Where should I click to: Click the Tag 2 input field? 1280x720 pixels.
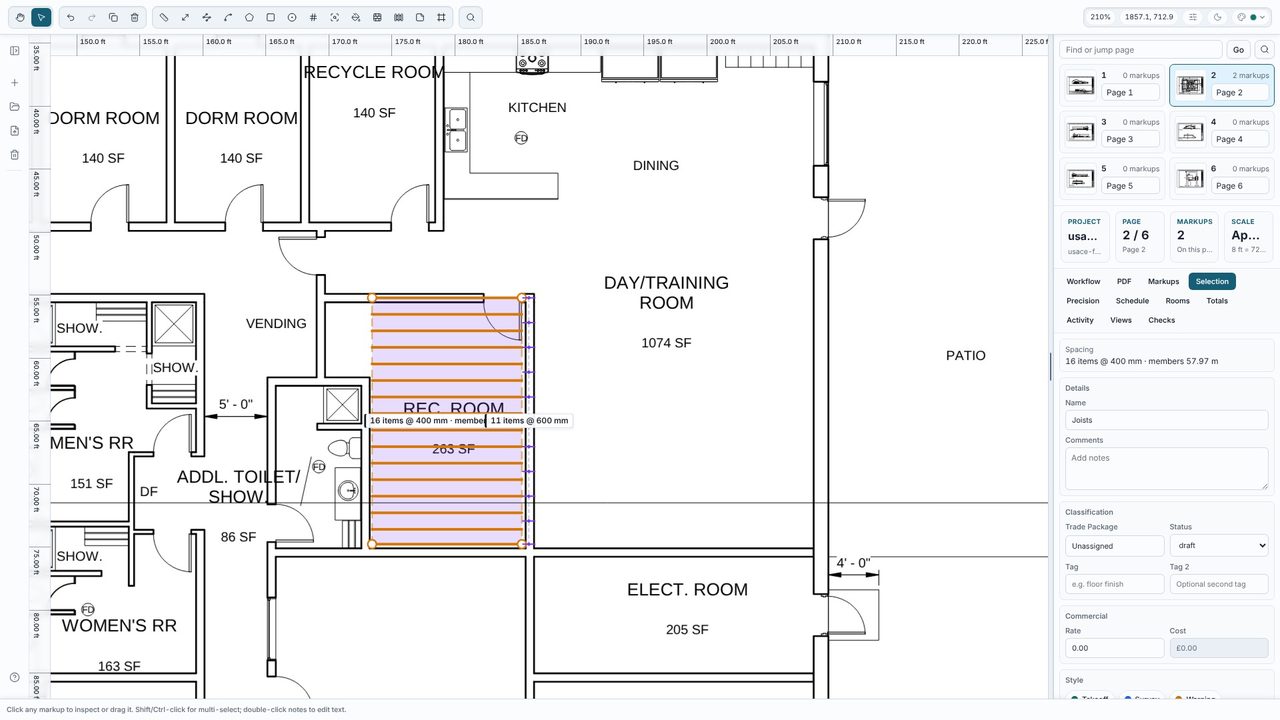point(1219,584)
